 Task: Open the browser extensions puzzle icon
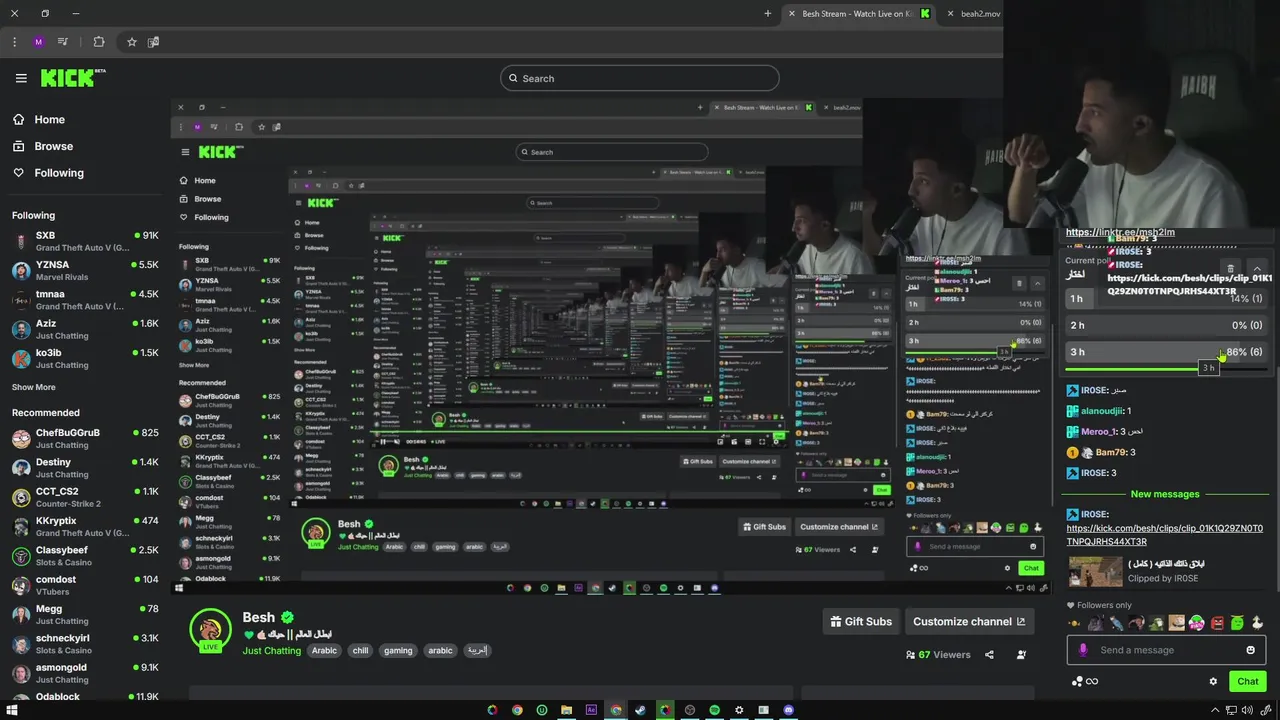click(99, 42)
